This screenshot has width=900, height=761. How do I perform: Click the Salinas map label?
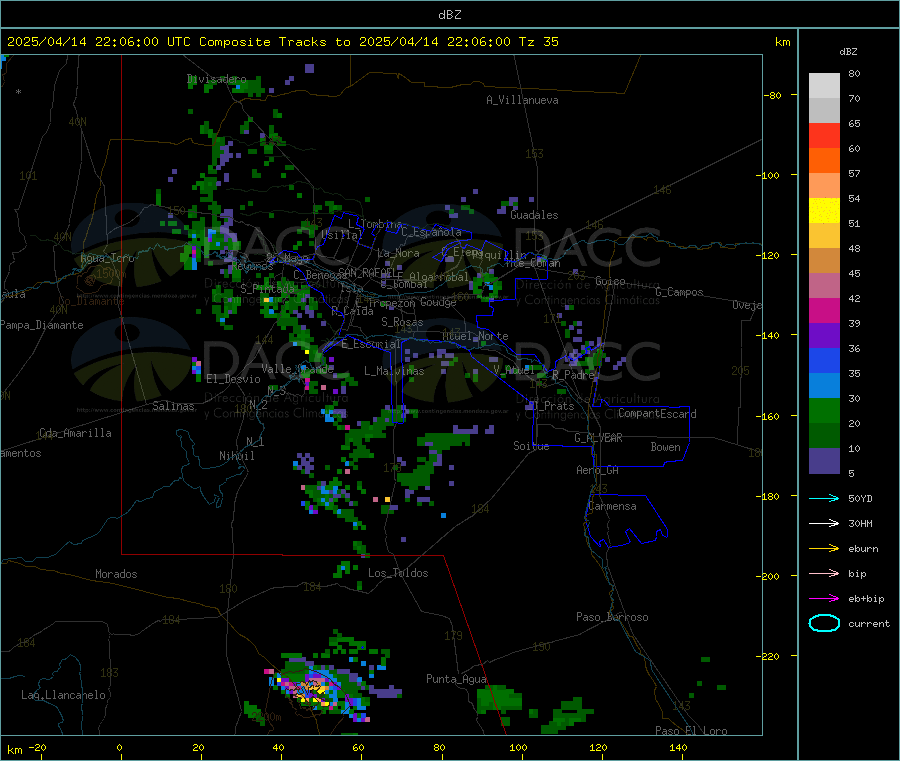click(x=173, y=406)
